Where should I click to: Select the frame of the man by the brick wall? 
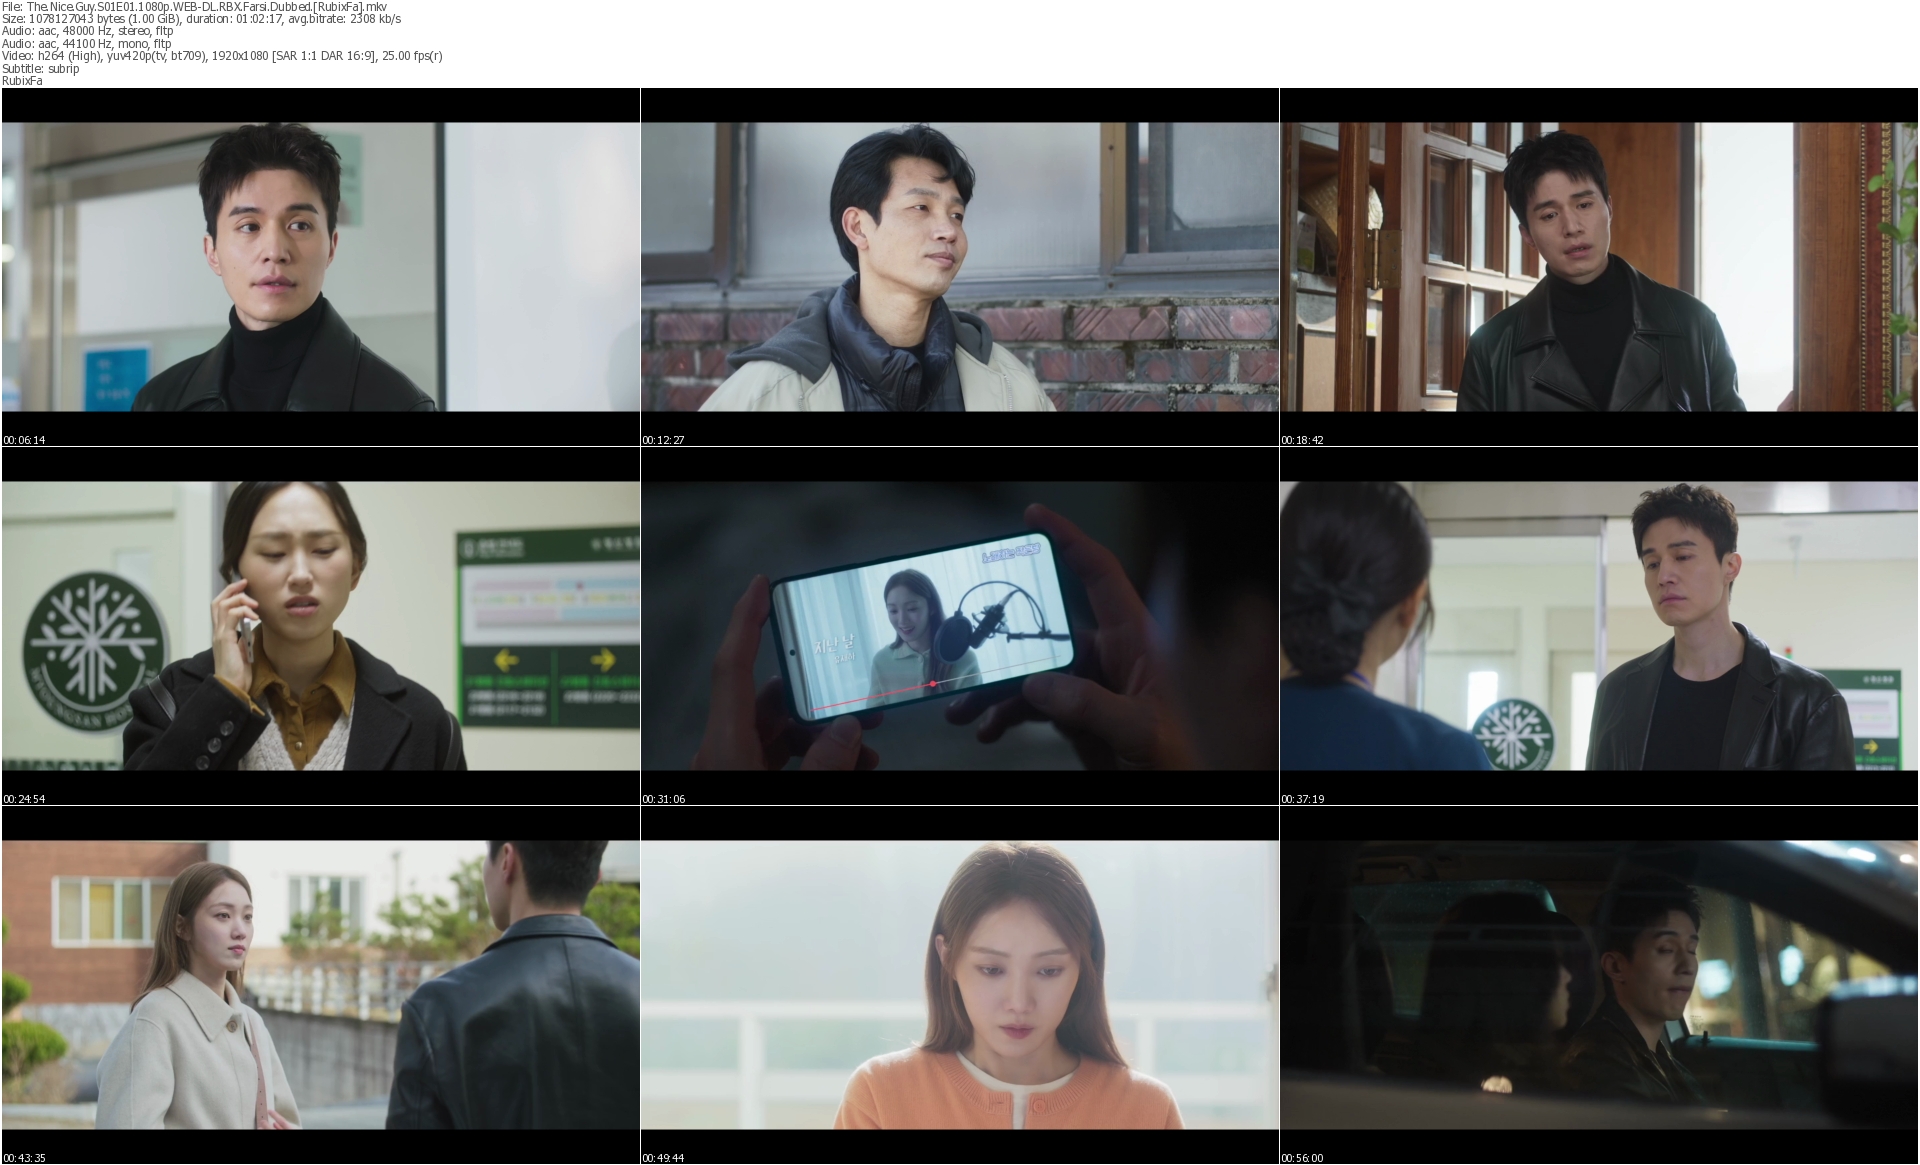coord(960,267)
